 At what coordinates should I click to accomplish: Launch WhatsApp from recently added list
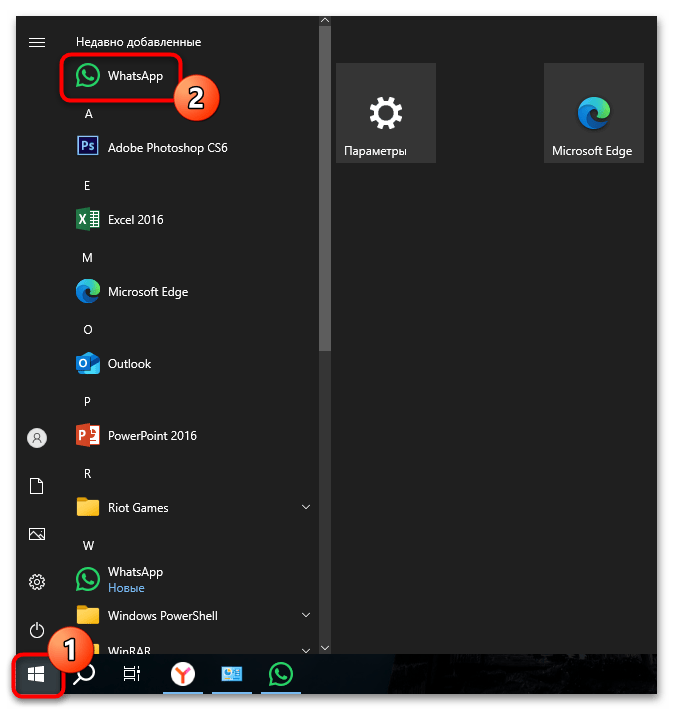[x=120, y=76]
